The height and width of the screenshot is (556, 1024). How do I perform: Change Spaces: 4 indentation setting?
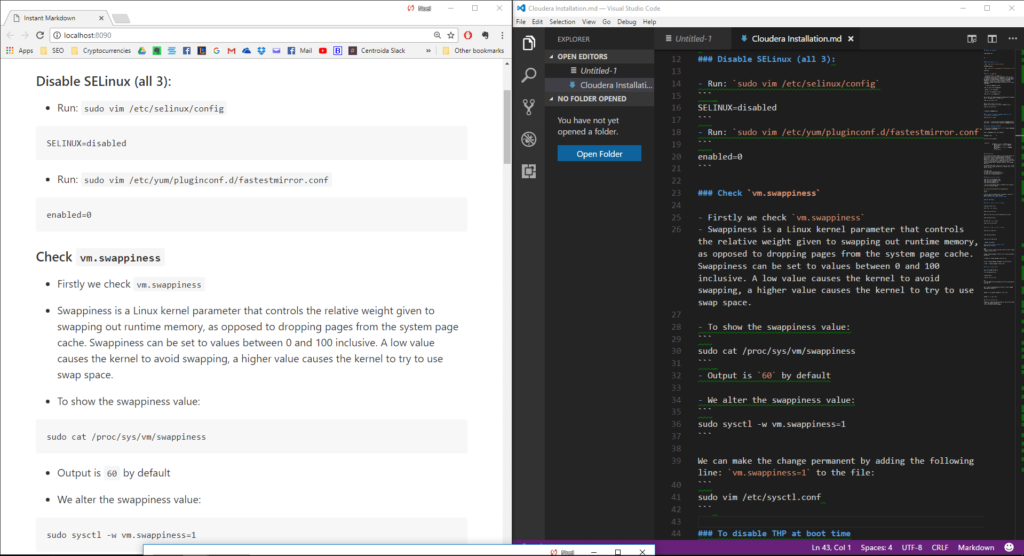coord(876,548)
